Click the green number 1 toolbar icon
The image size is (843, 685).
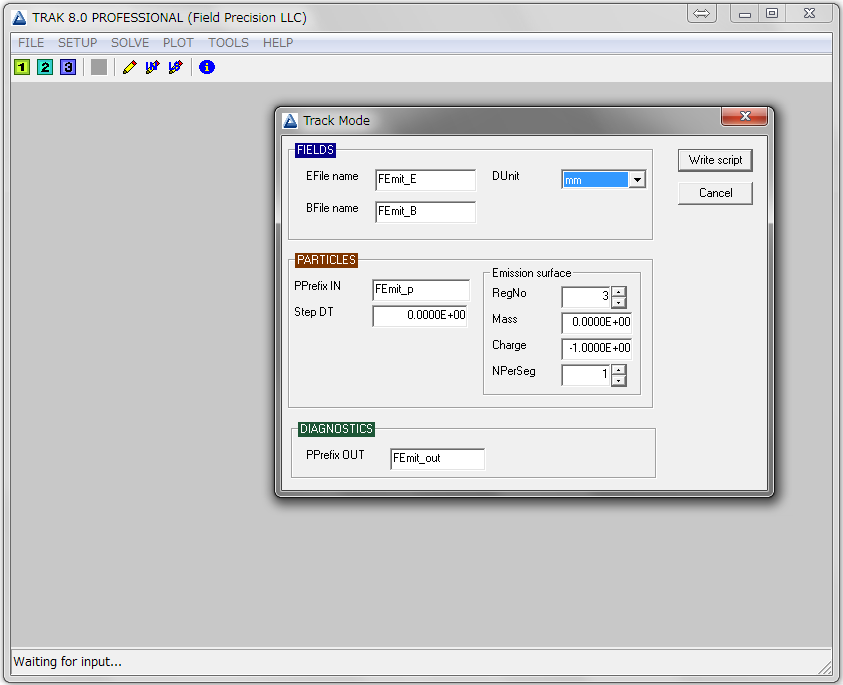pos(22,67)
